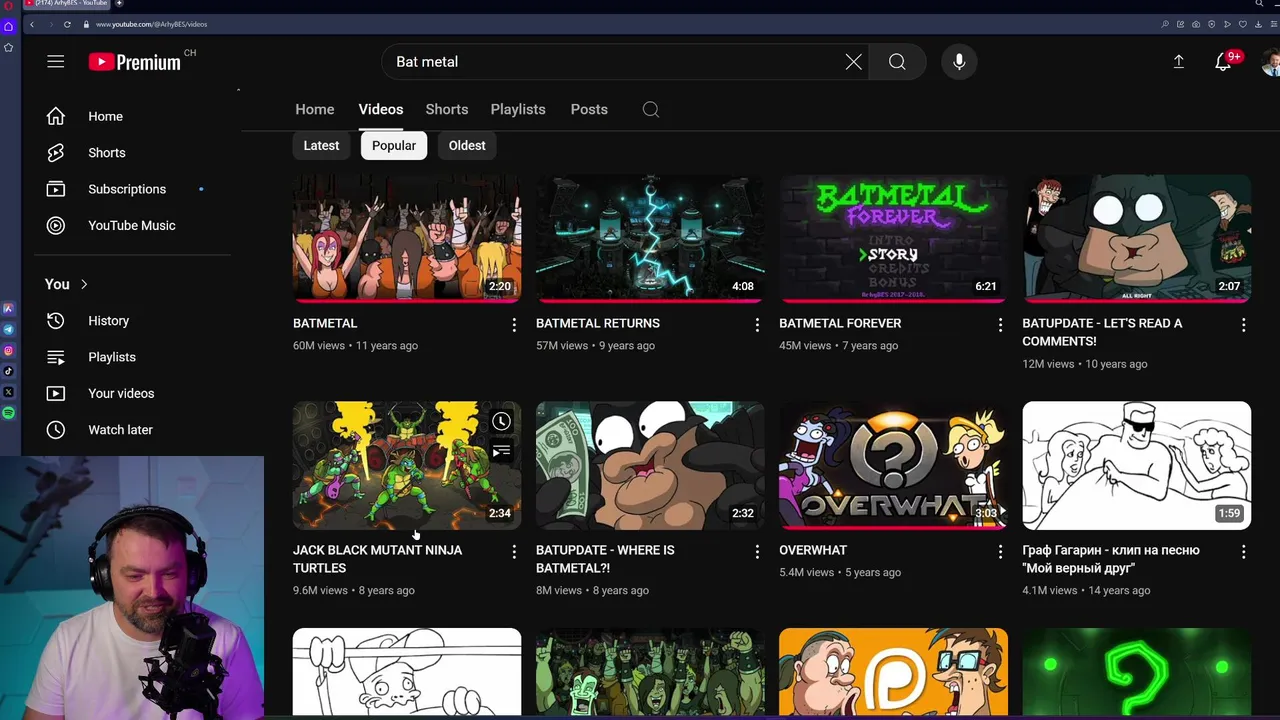
Task: Open options for BATUPDATE - LET'S READ A COMMENTS
Action: [x=1243, y=325]
